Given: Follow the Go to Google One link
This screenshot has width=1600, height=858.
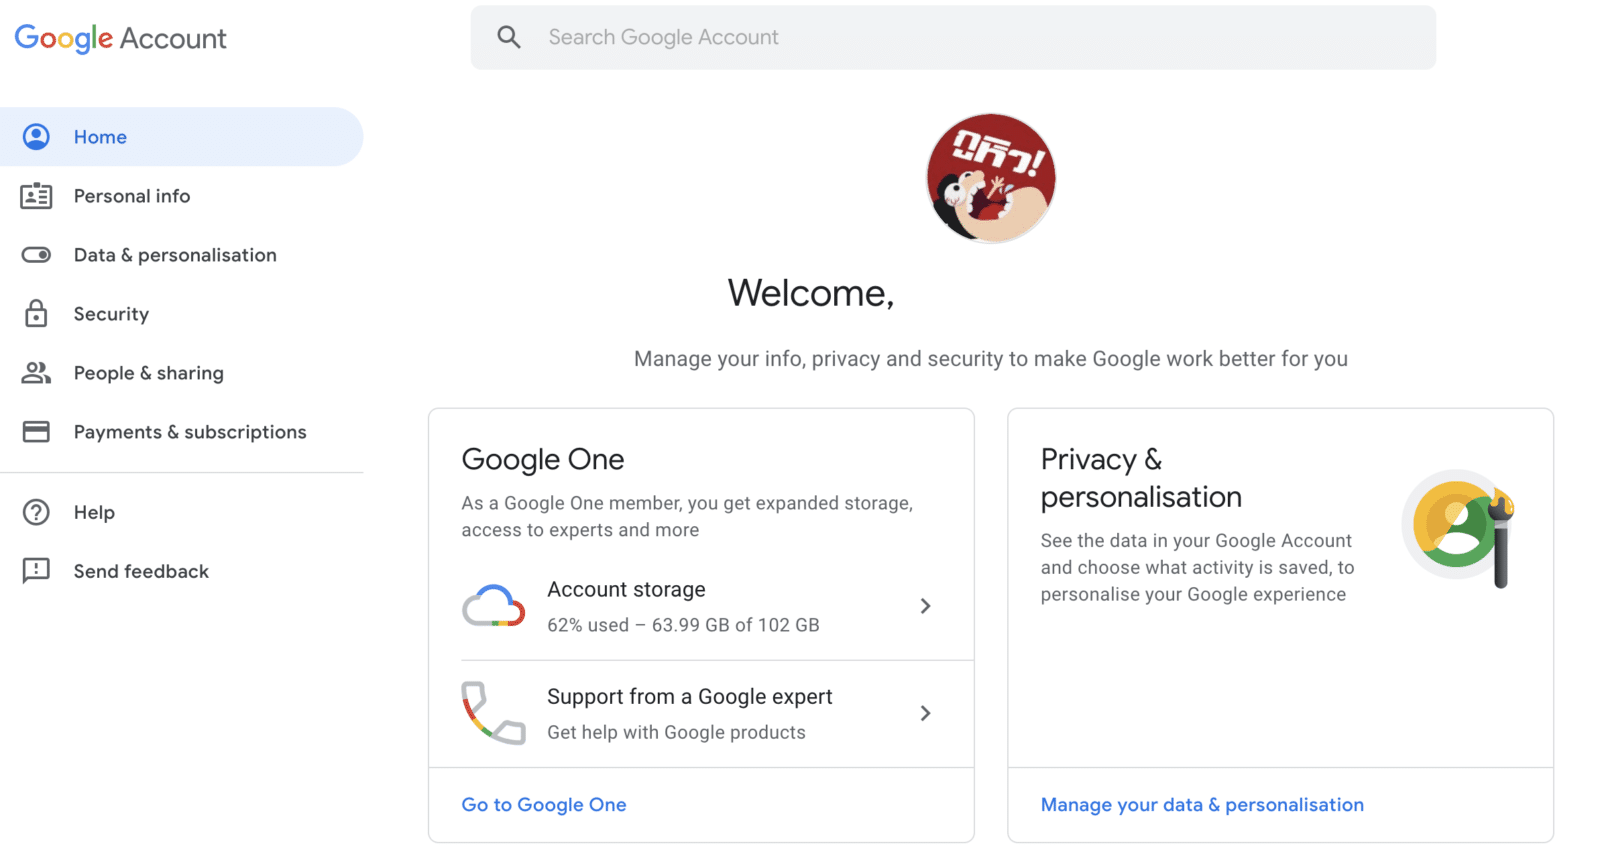Looking at the screenshot, I should tap(544, 805).
